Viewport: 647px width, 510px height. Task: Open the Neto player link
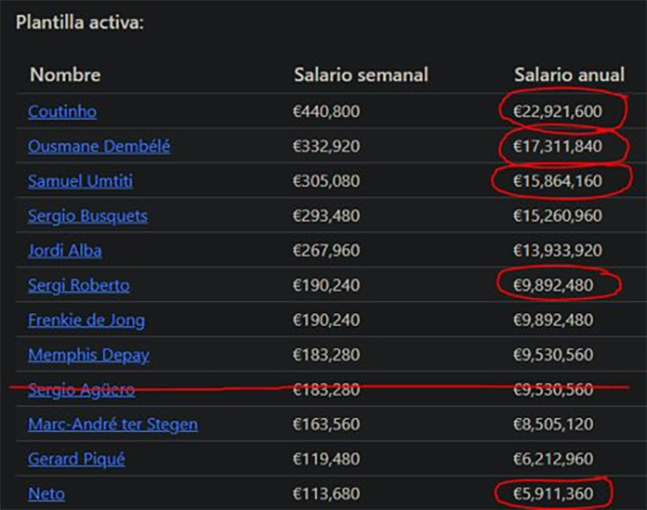pos(47,493)
